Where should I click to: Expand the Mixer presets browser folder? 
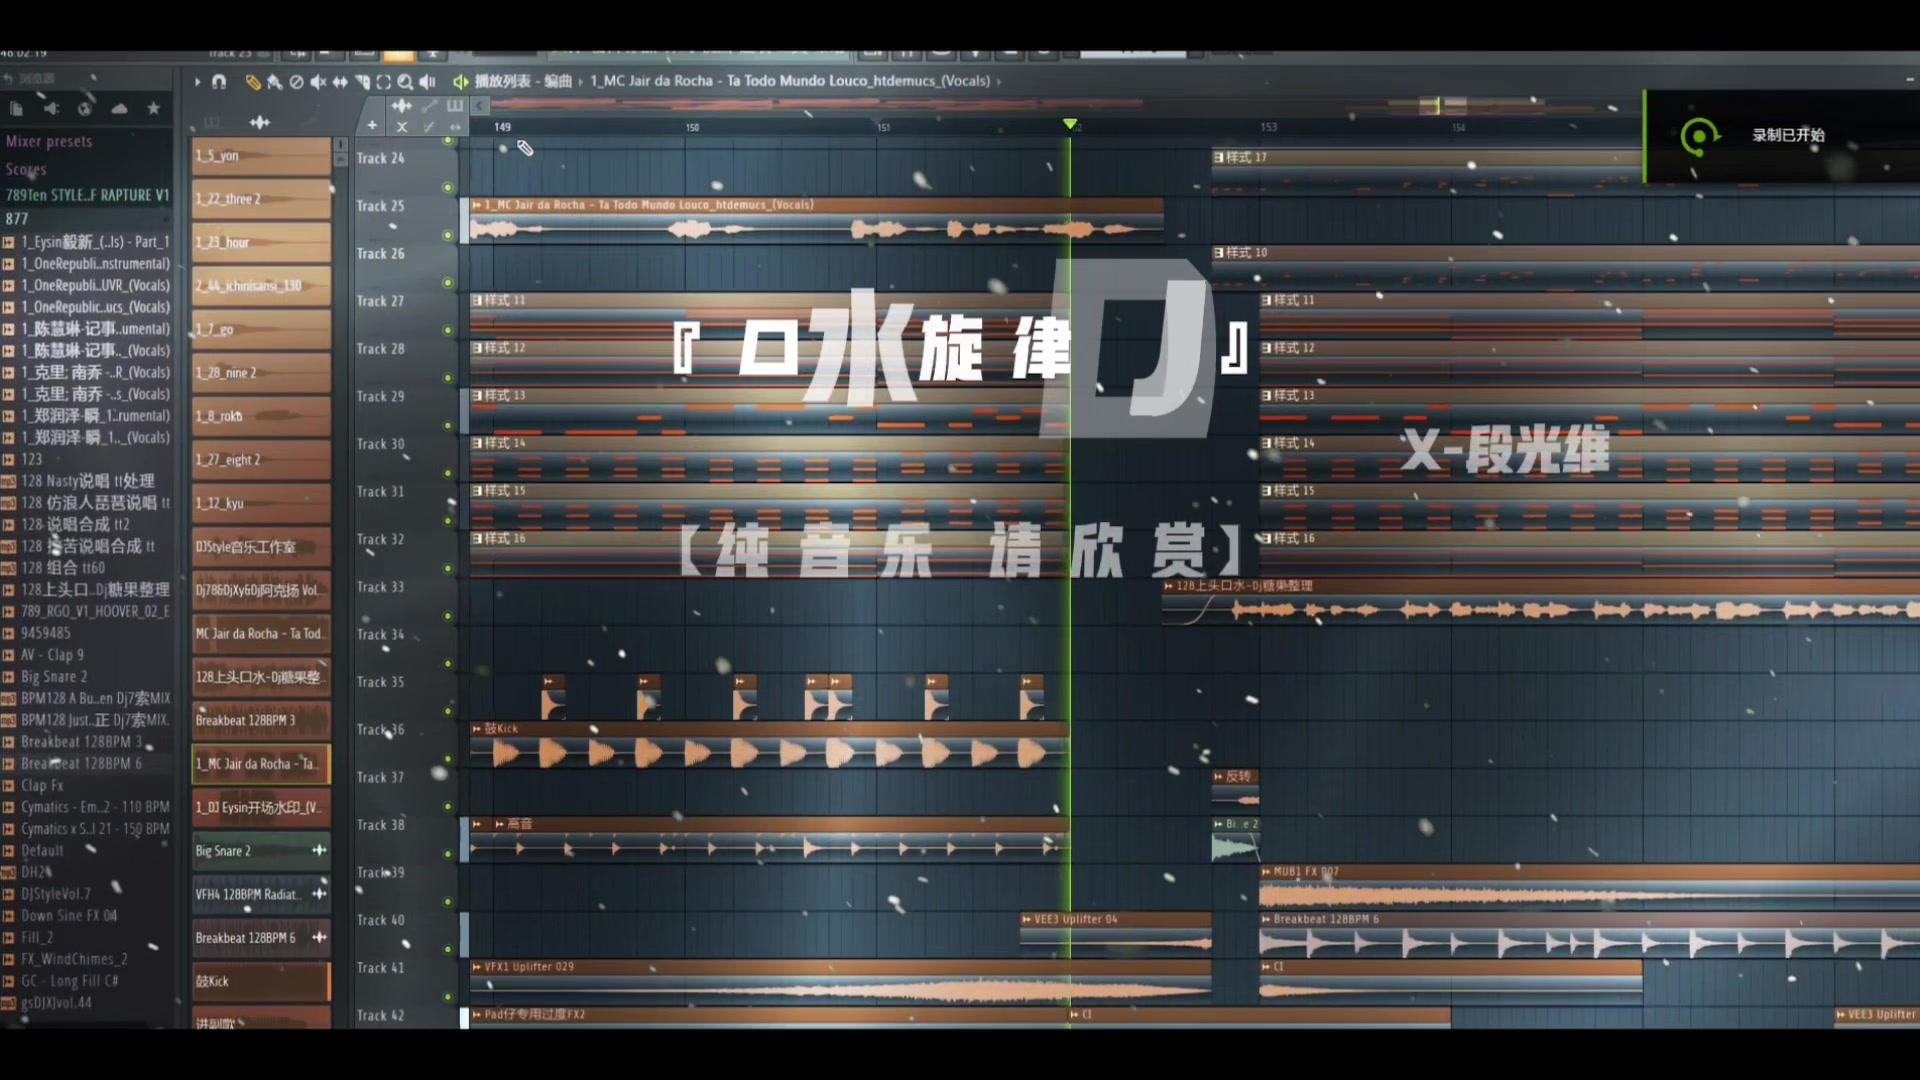coord(49,142)
